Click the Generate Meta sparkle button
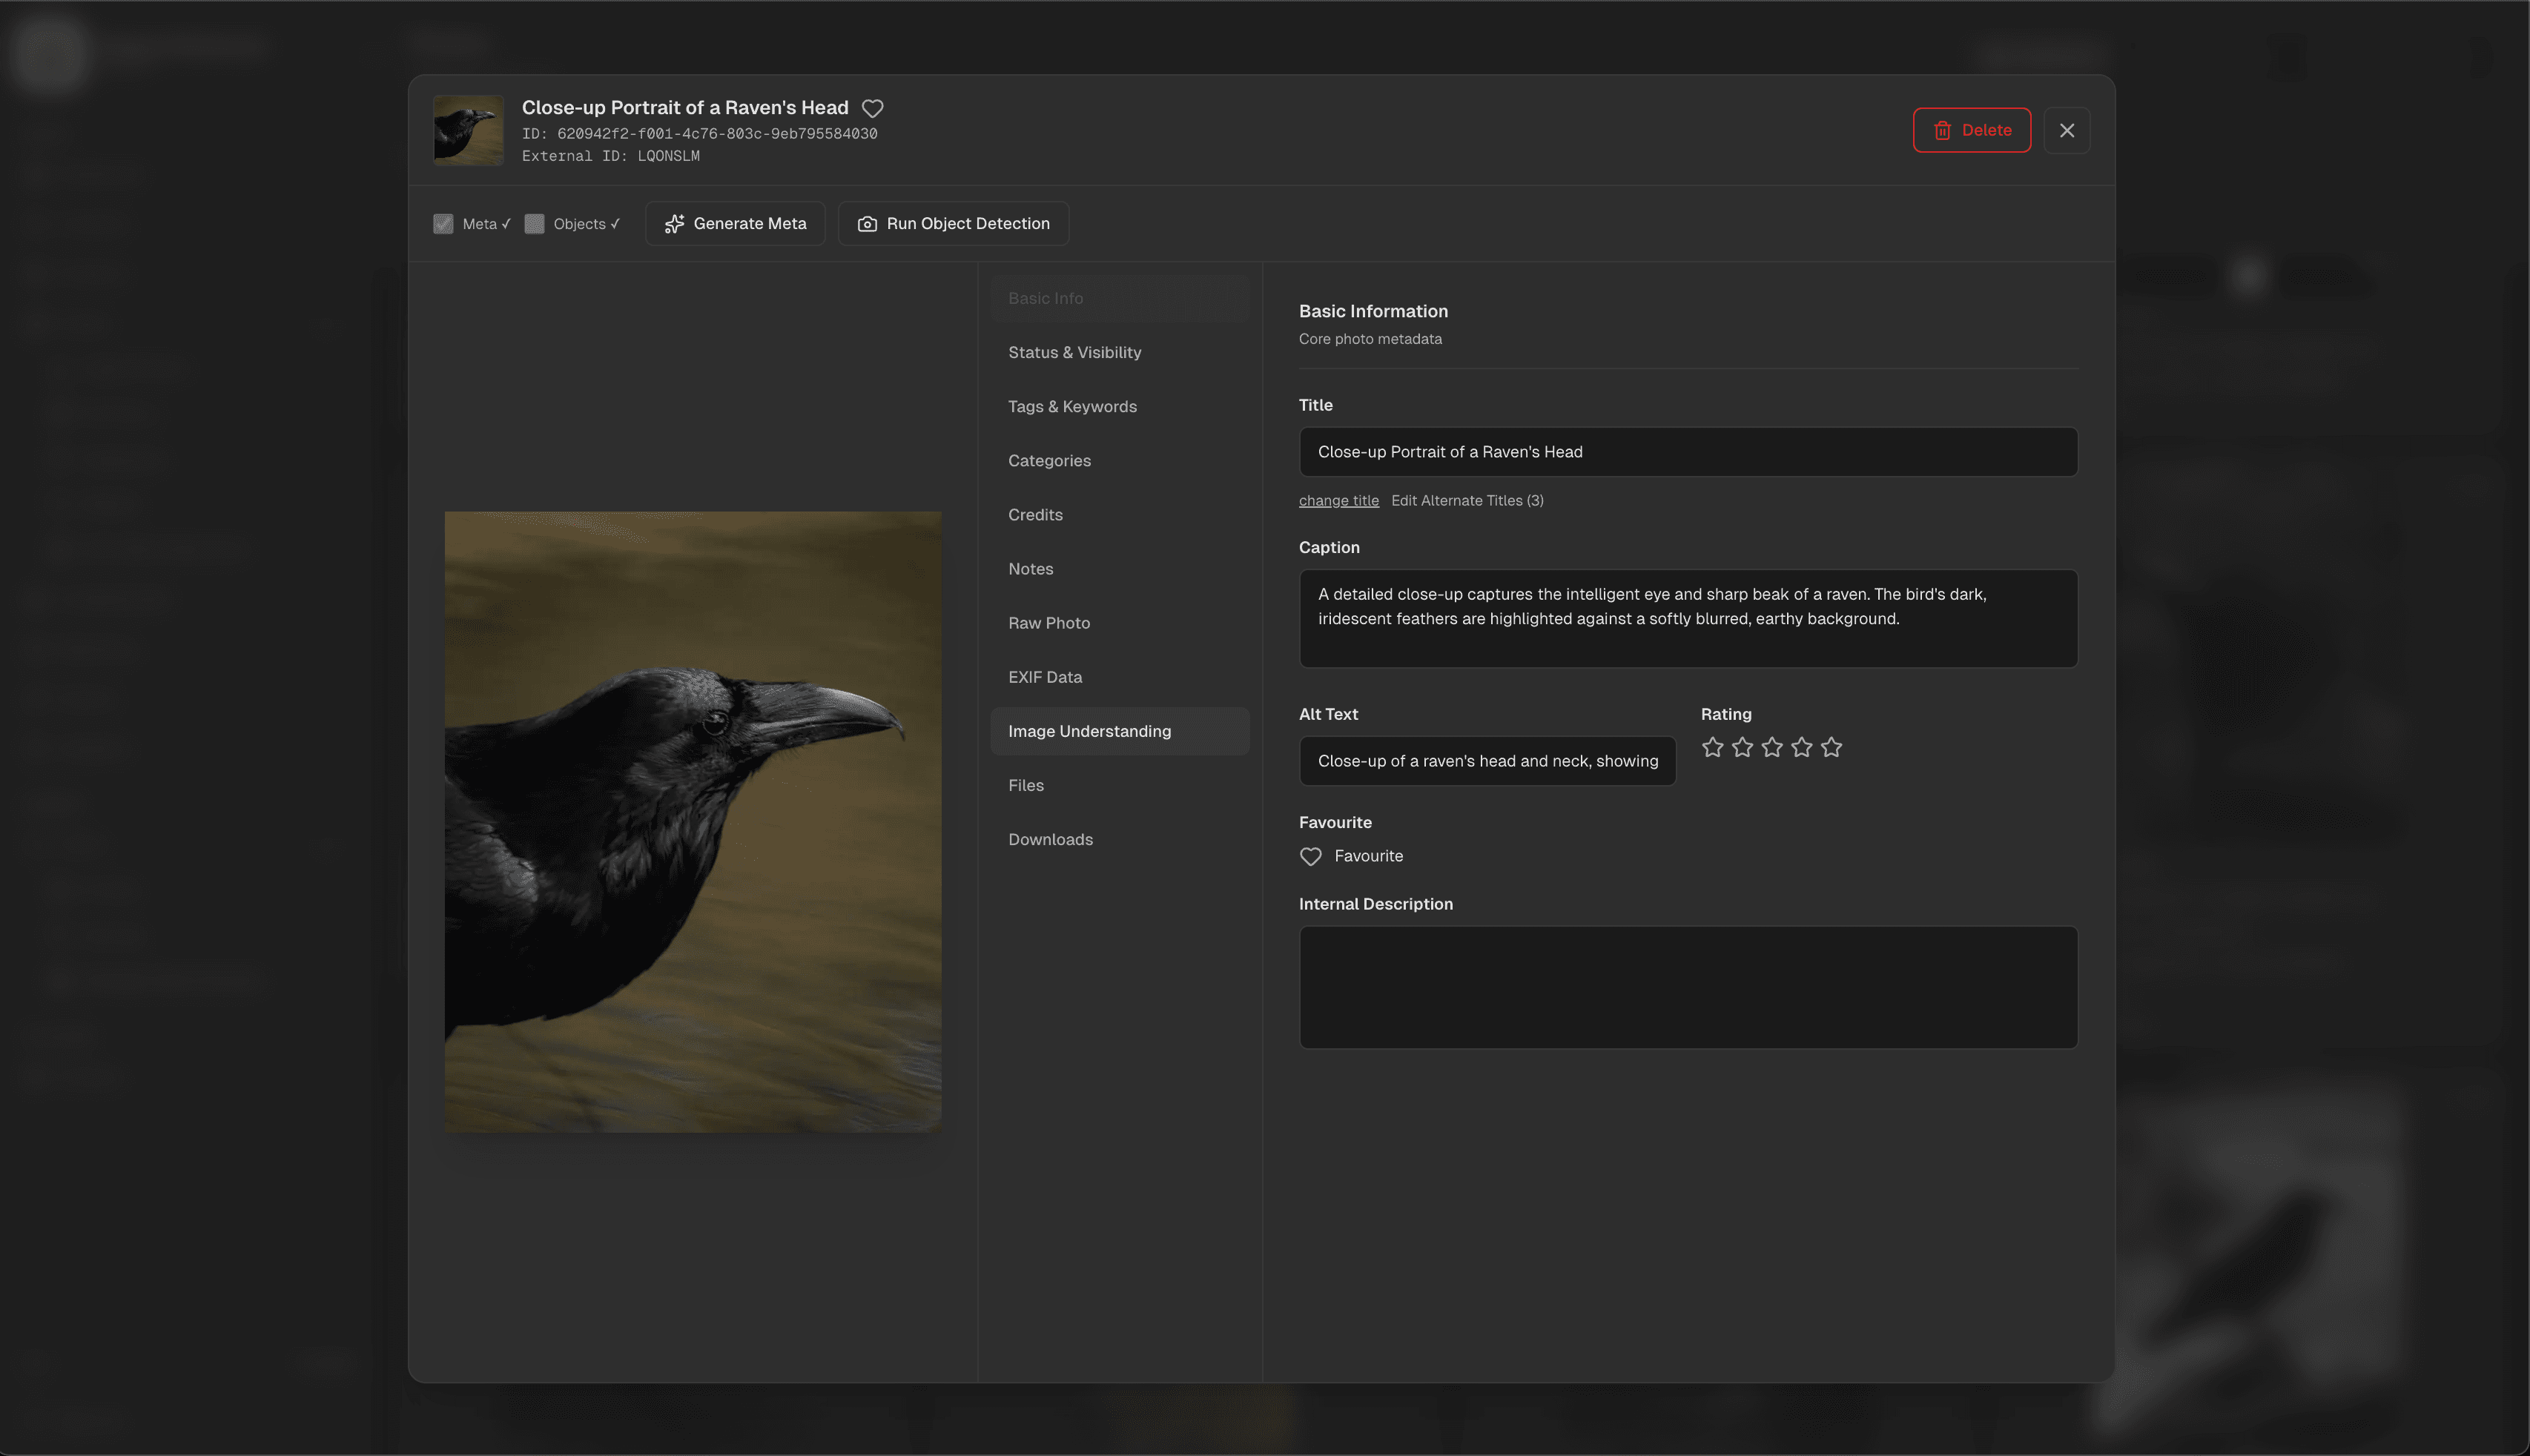2530x1456 pixels. point(735,223)
